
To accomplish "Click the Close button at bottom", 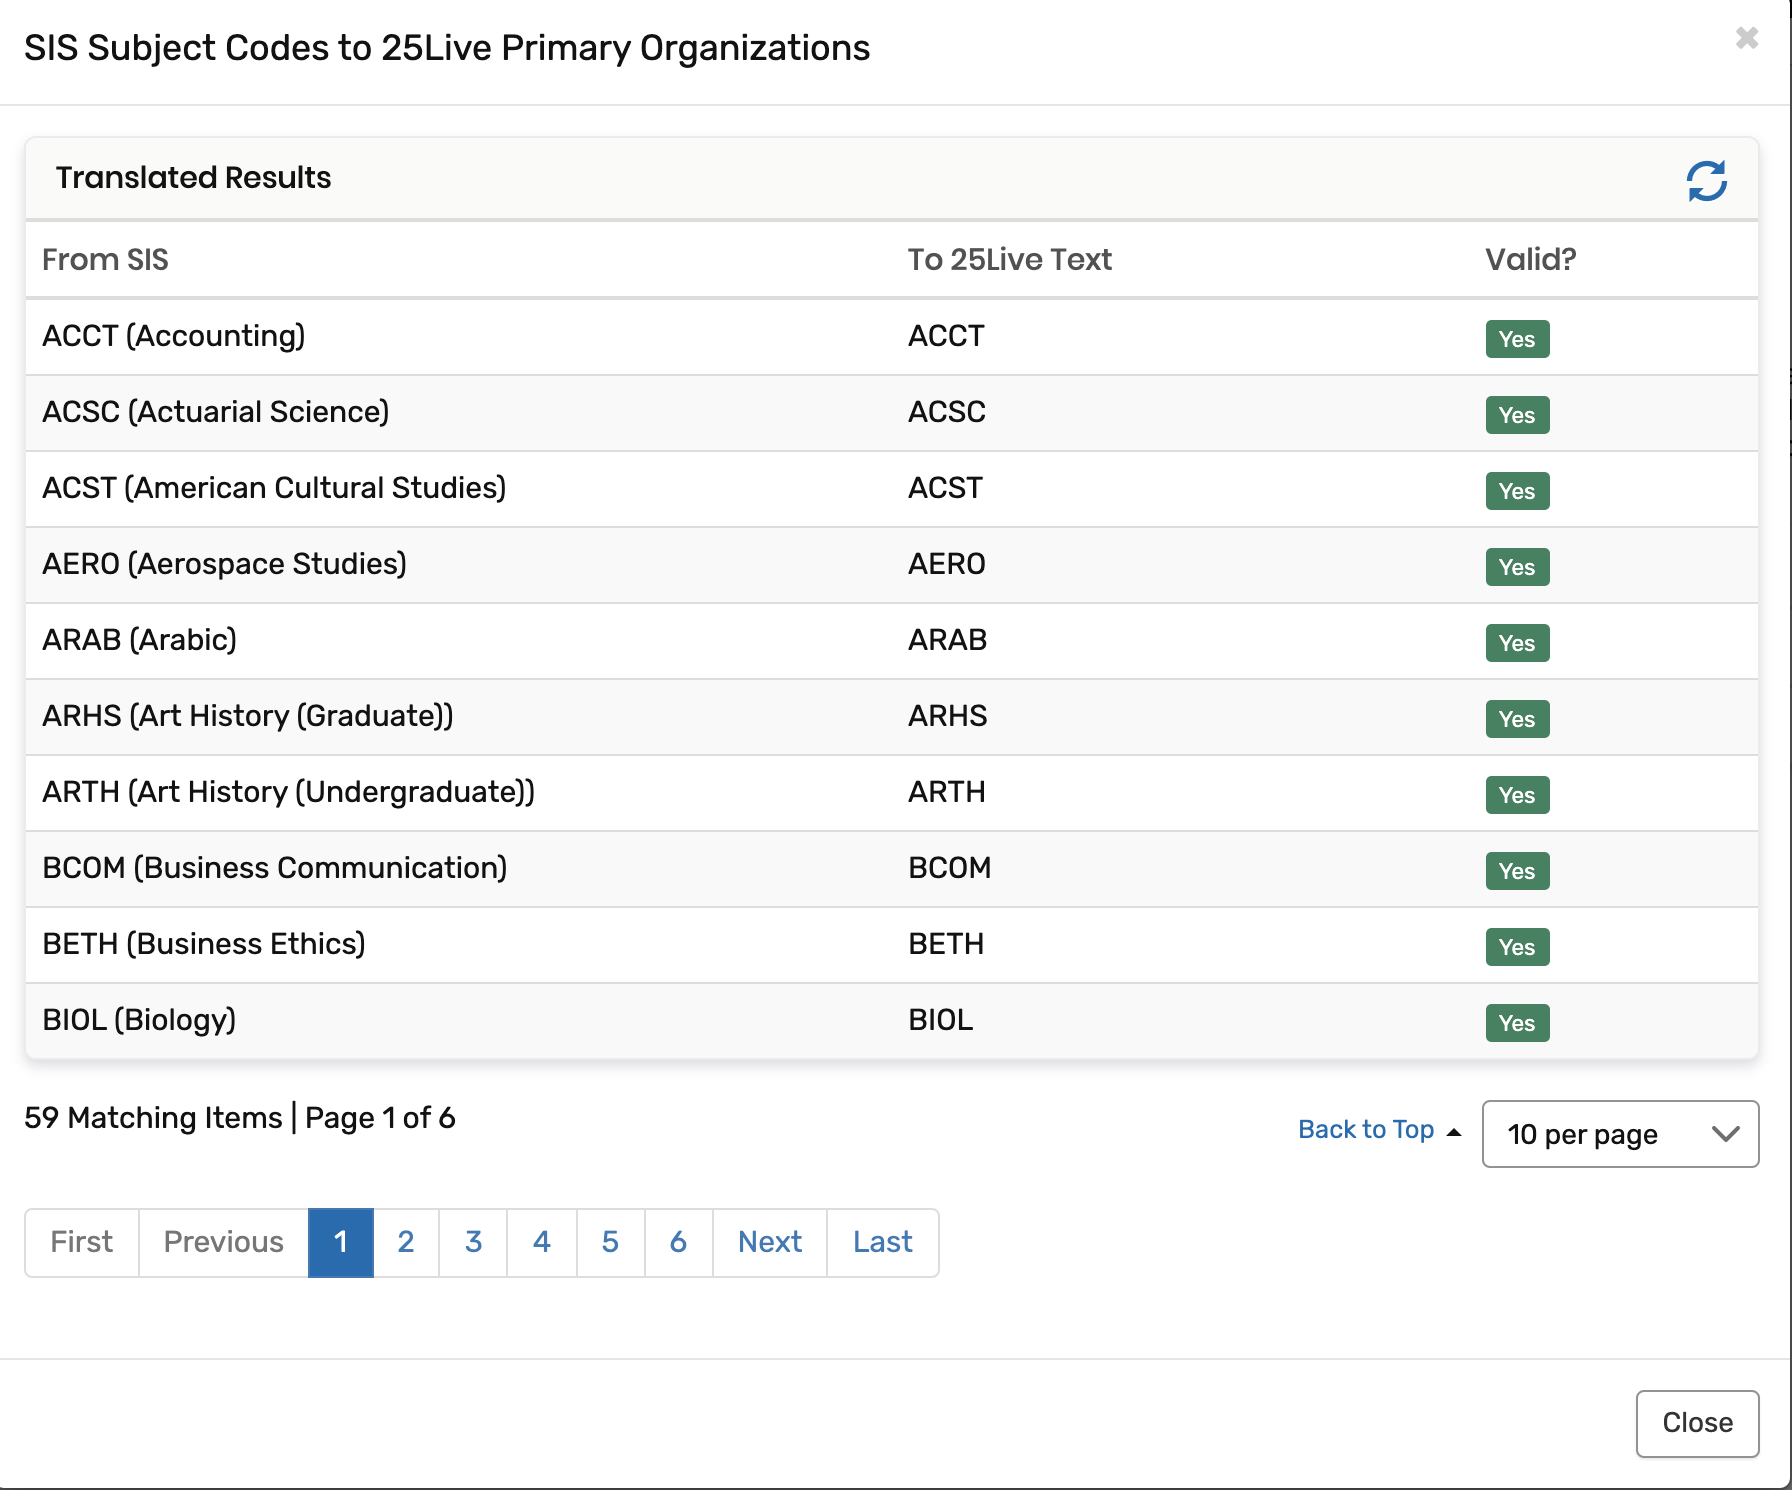I will tap(1697, 1423).
